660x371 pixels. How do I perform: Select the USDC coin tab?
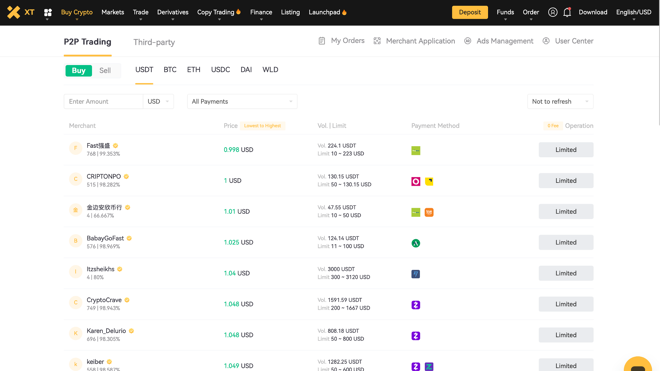tap(221, 69)
